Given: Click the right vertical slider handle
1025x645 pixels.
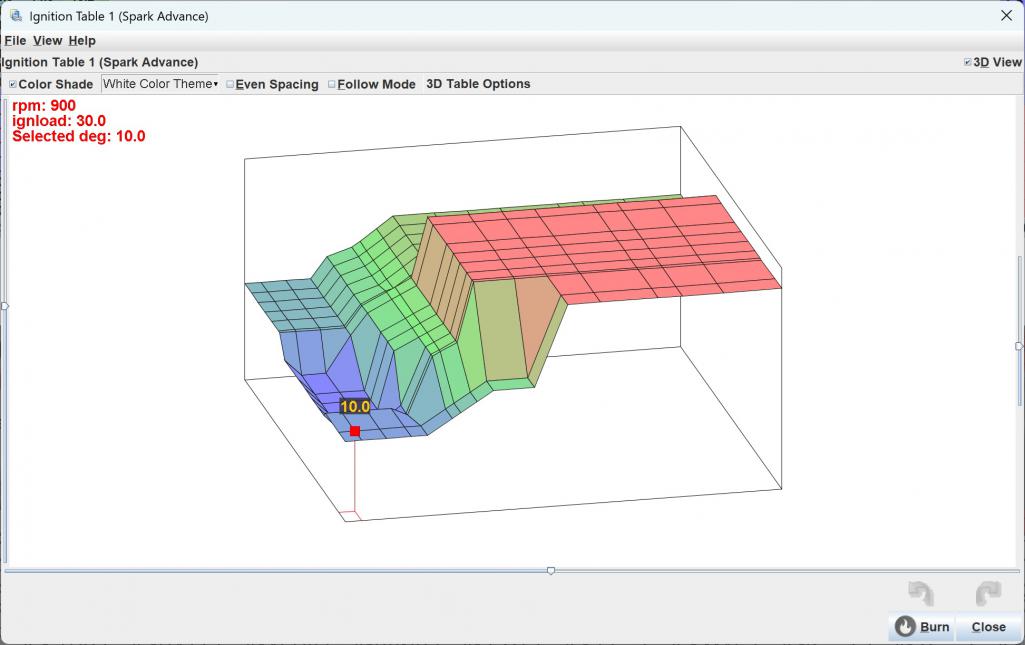Looking at the screenshot, I should [x=1018, y=346].
